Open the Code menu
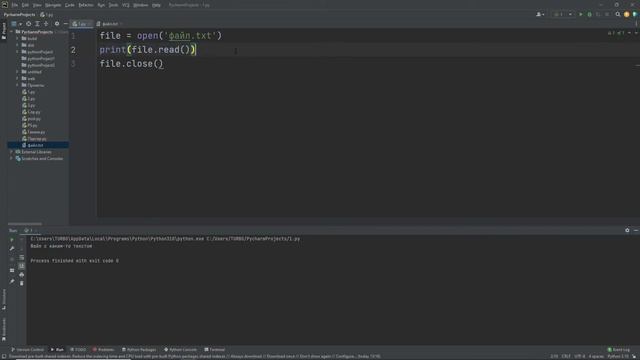The width and height of the screenshot is (640, 360). tap(70, 5)
